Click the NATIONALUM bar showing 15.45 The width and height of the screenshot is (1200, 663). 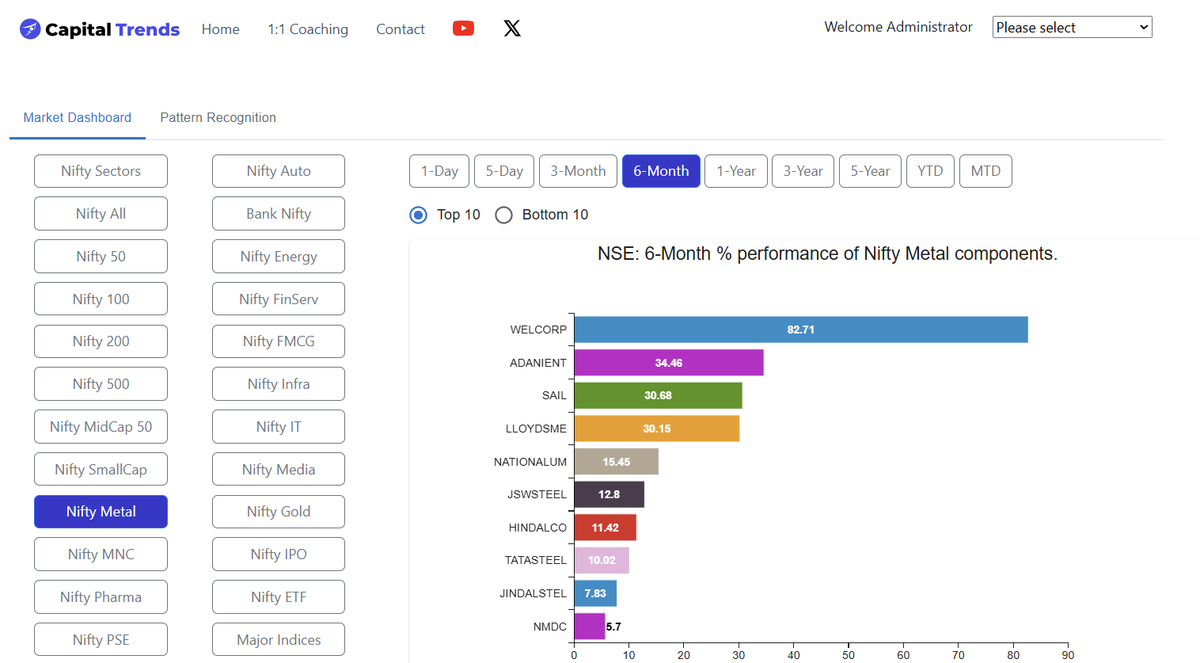click(616, 462)
